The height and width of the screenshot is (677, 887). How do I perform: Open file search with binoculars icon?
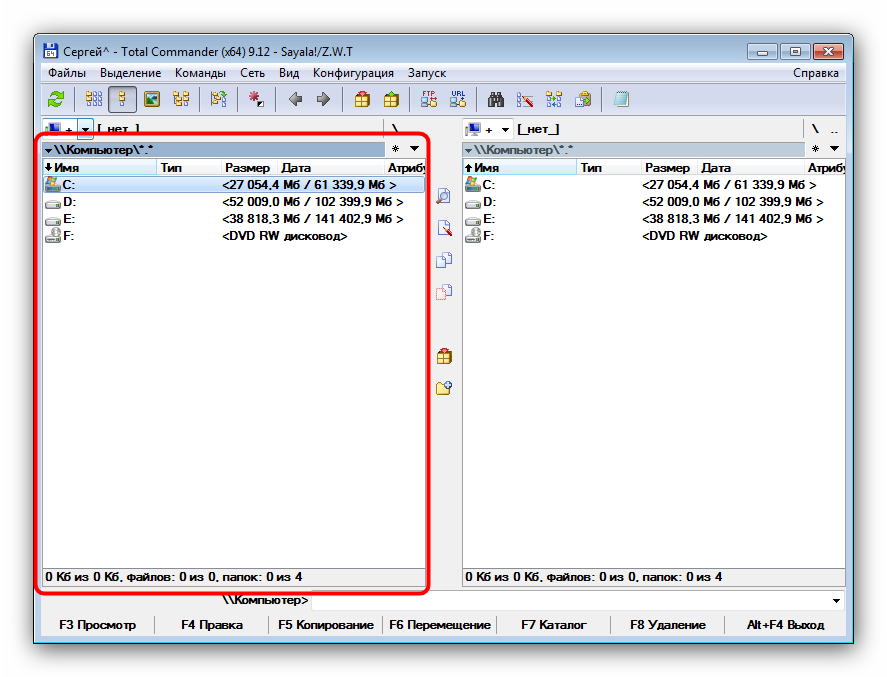pyautogui.click(x=496, y=100)
